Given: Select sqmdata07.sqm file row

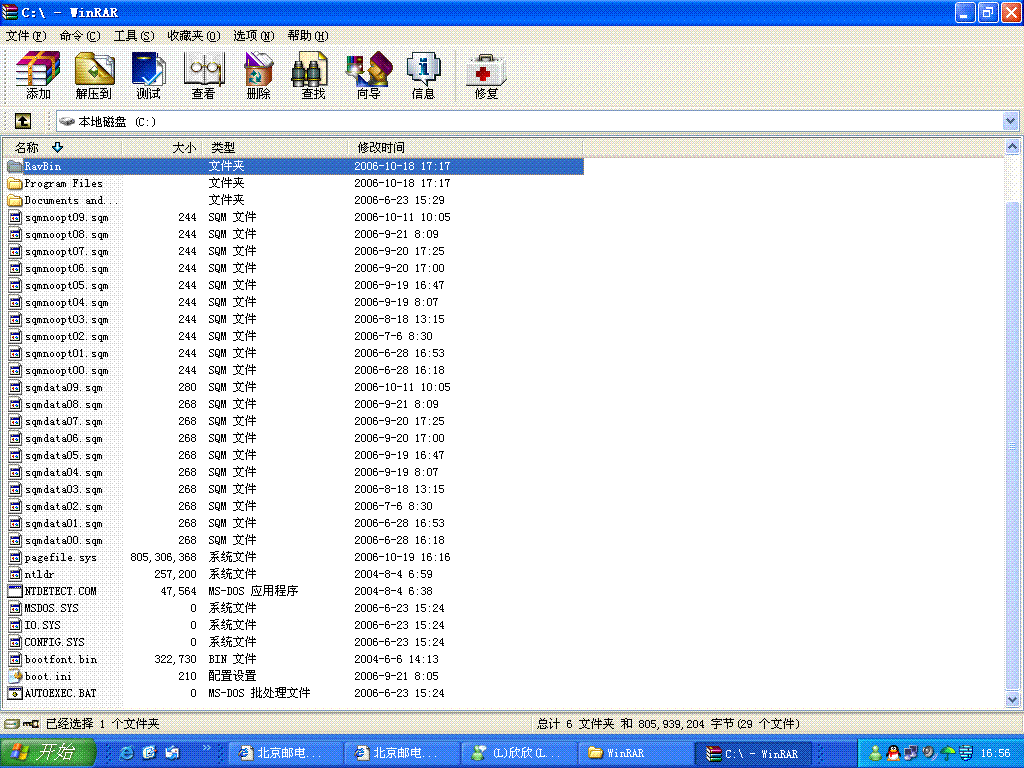Looking at the screenshot, I should (293, 421).
